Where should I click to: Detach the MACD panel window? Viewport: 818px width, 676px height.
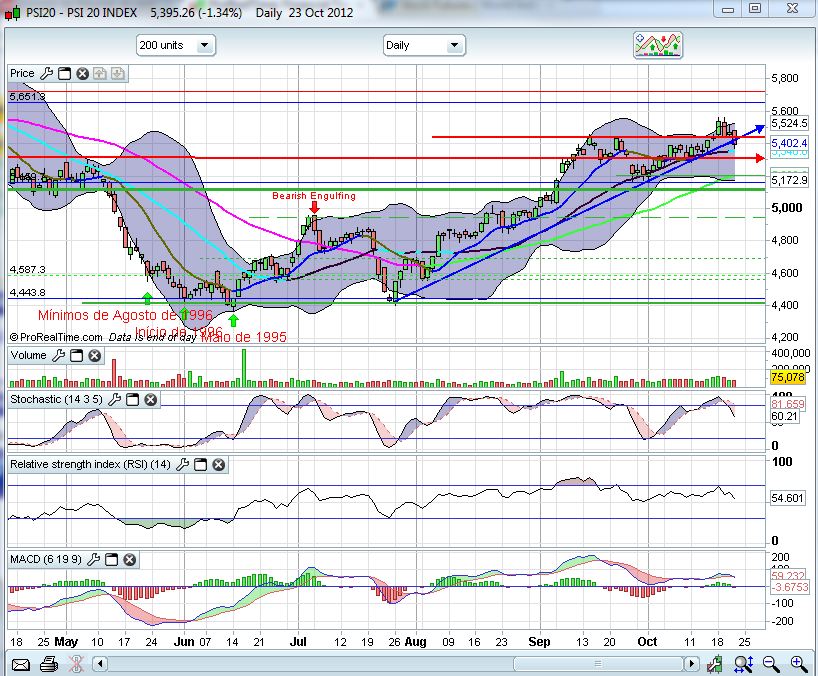click(x=112, y=560)
